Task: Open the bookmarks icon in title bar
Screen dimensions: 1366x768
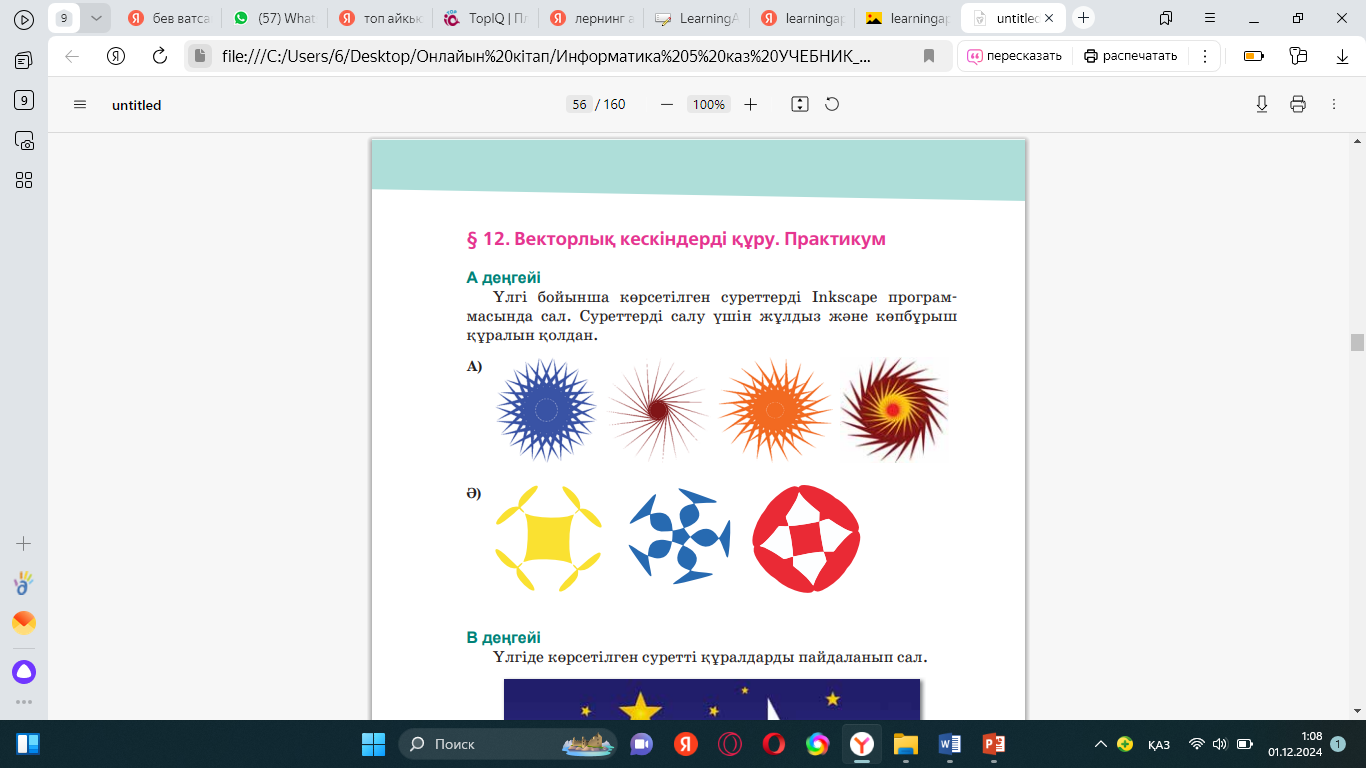Action: click(1166, 18)
